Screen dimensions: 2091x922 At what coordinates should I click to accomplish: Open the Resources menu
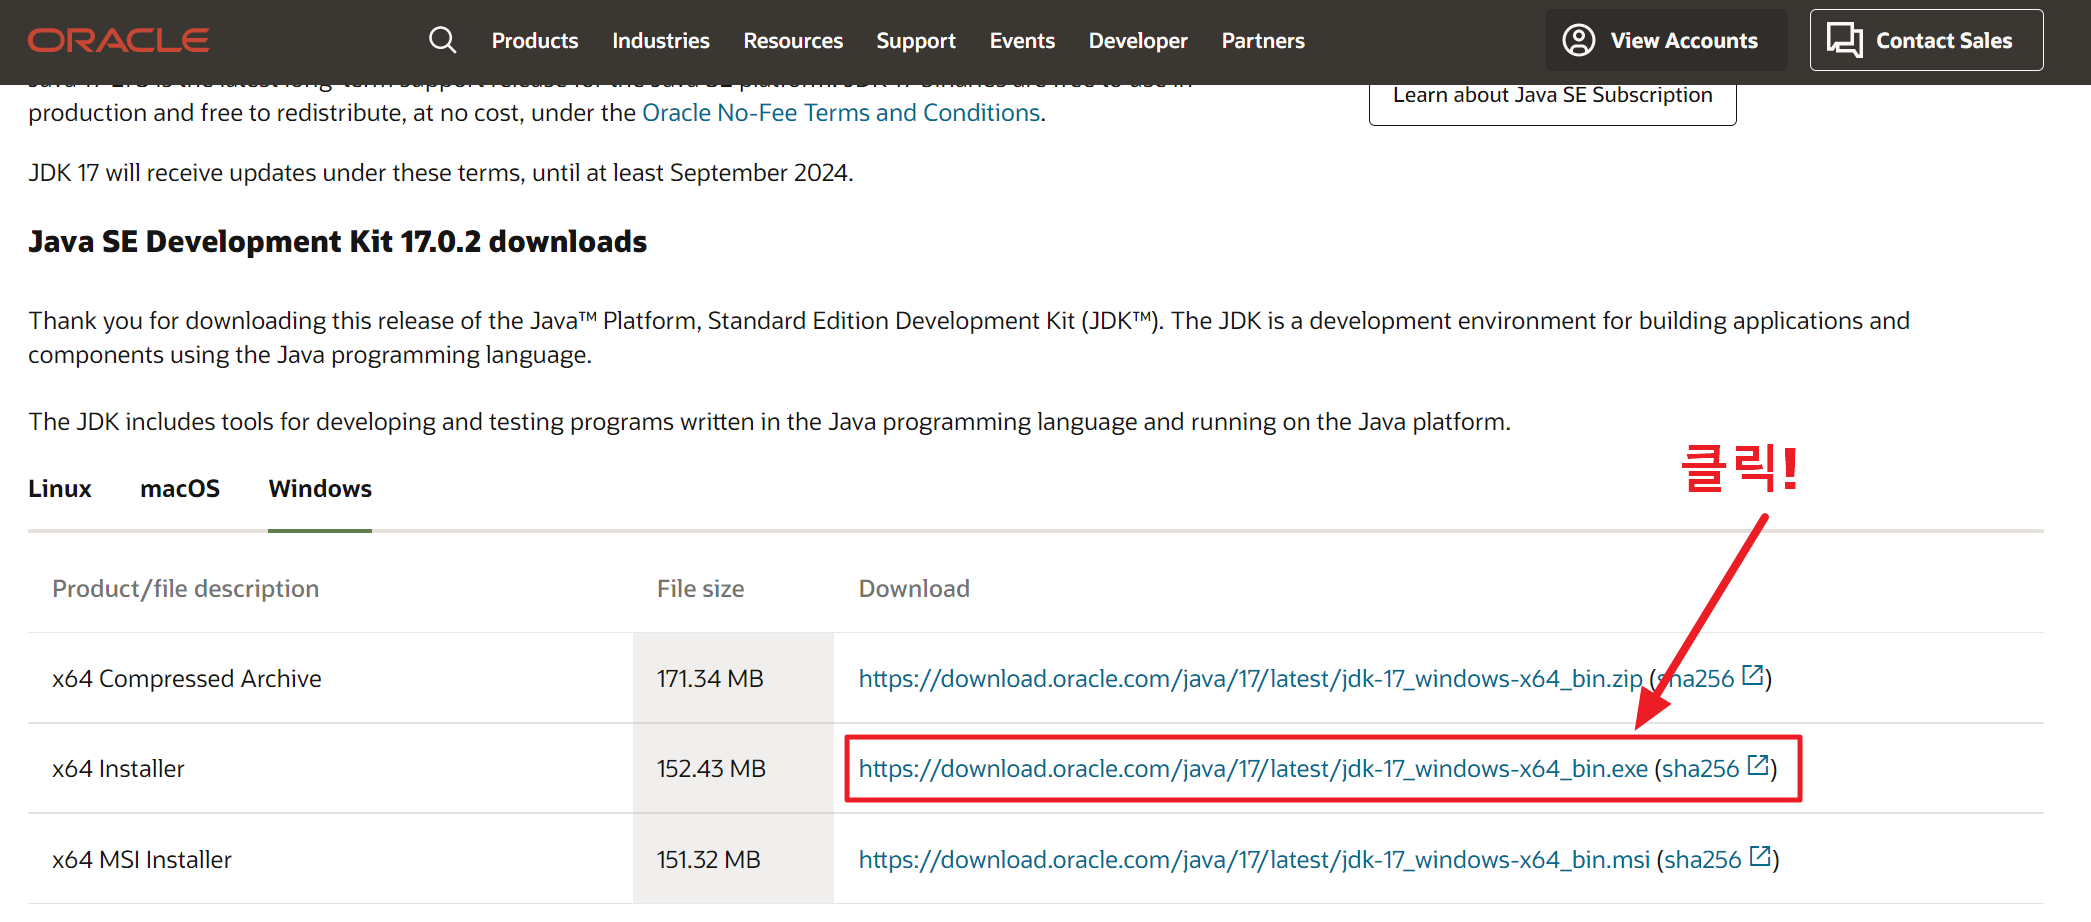pos(793,41)
